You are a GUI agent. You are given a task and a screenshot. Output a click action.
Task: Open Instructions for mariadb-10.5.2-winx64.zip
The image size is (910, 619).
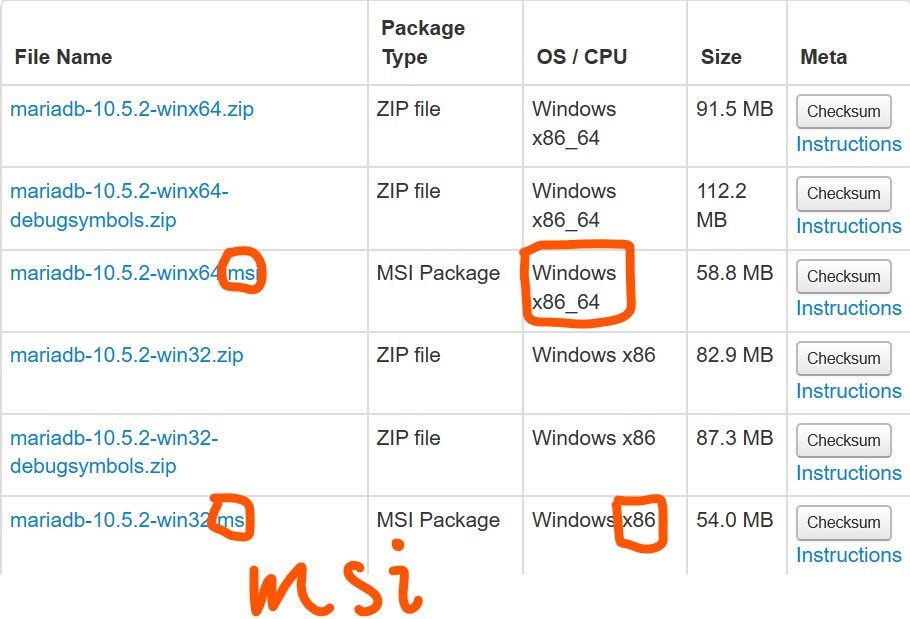coord(848,144)
